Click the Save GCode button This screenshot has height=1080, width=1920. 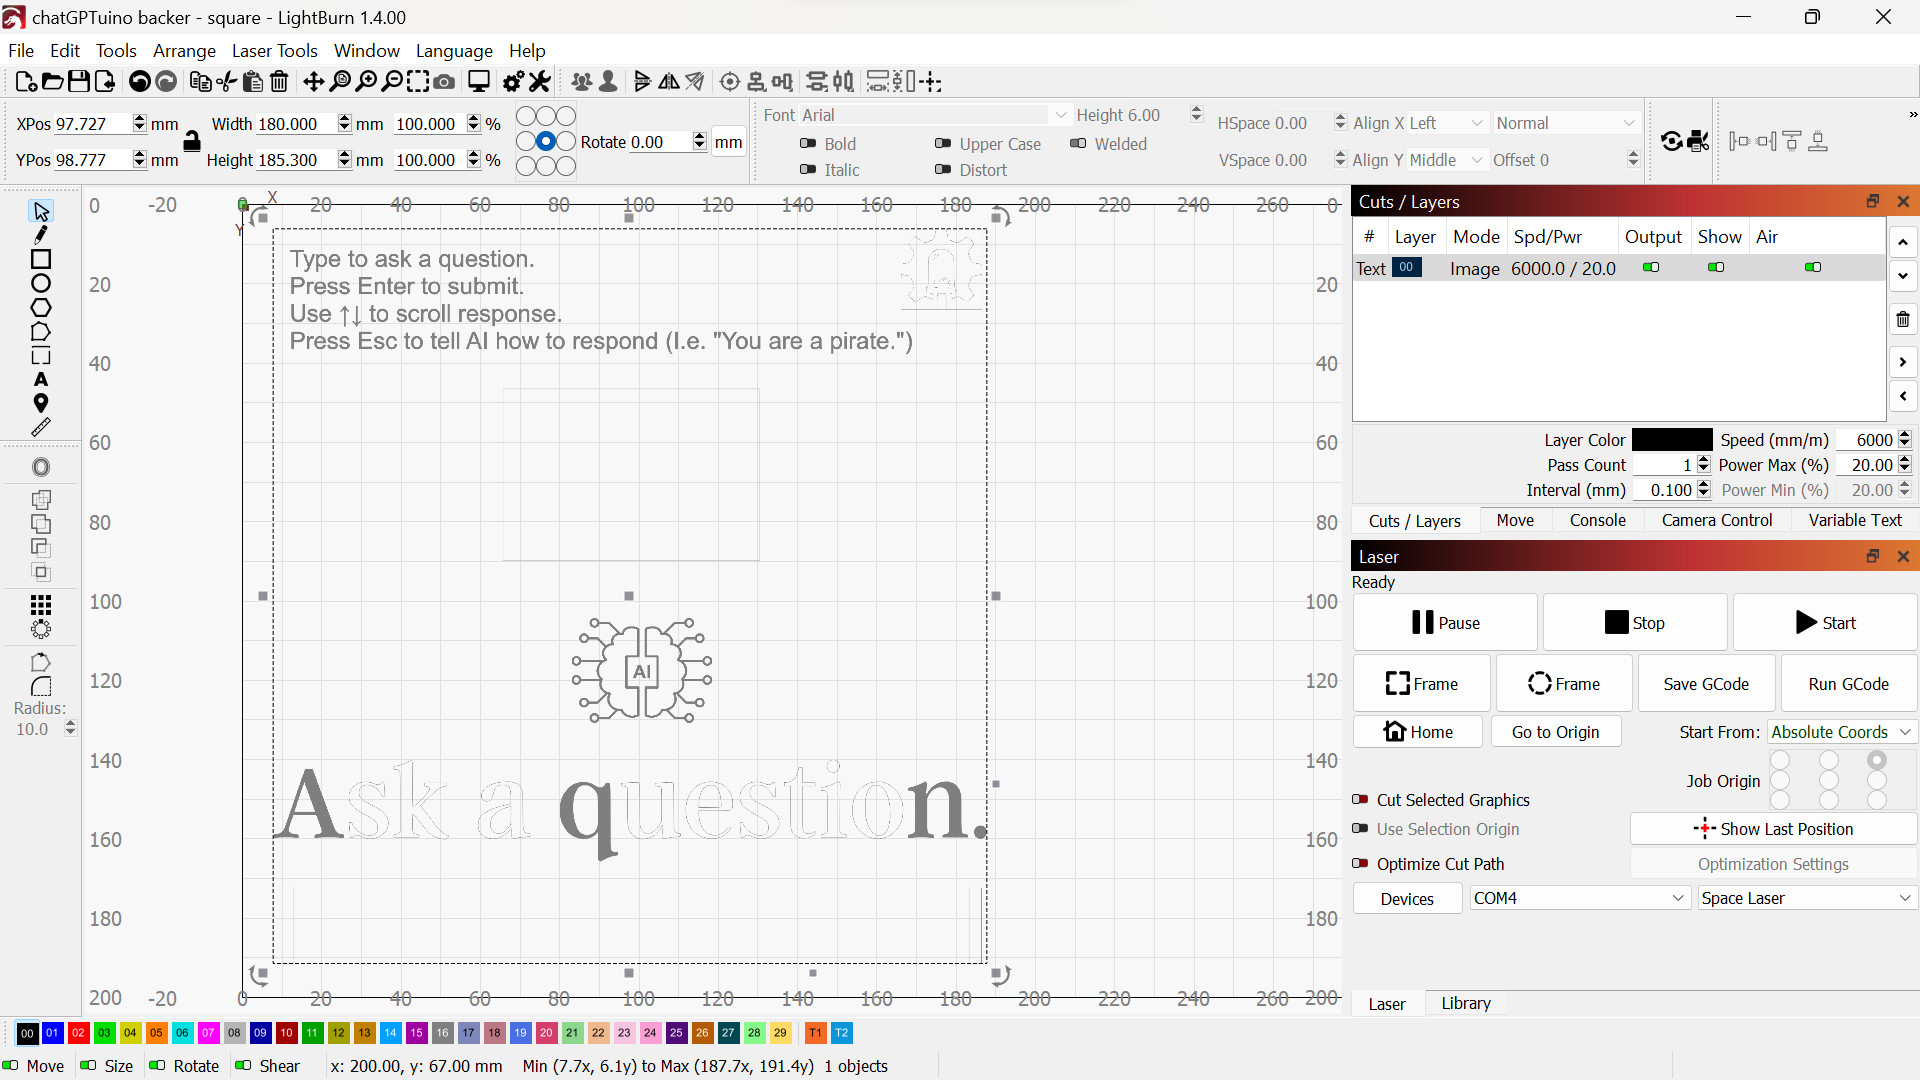pyautogui.click(x=1705, y=684)
